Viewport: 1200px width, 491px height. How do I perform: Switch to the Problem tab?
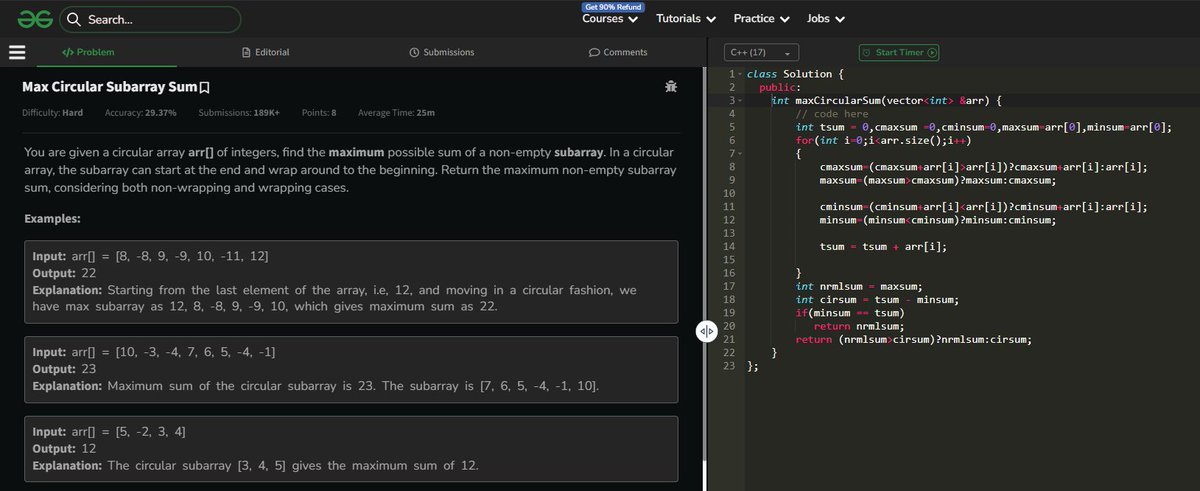88,52
